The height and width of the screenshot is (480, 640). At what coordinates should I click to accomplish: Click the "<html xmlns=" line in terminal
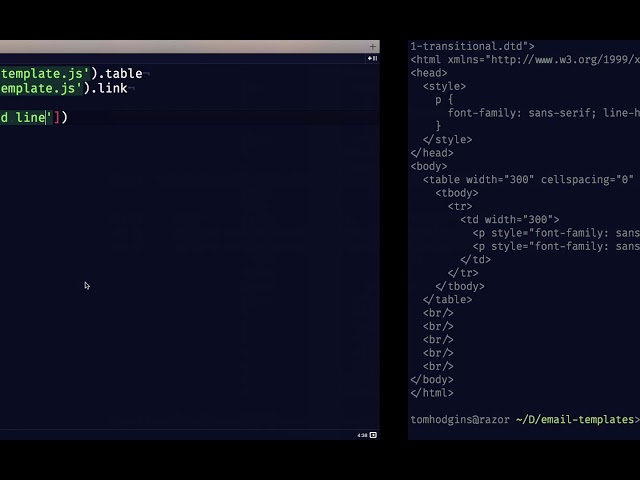(525, 60)
